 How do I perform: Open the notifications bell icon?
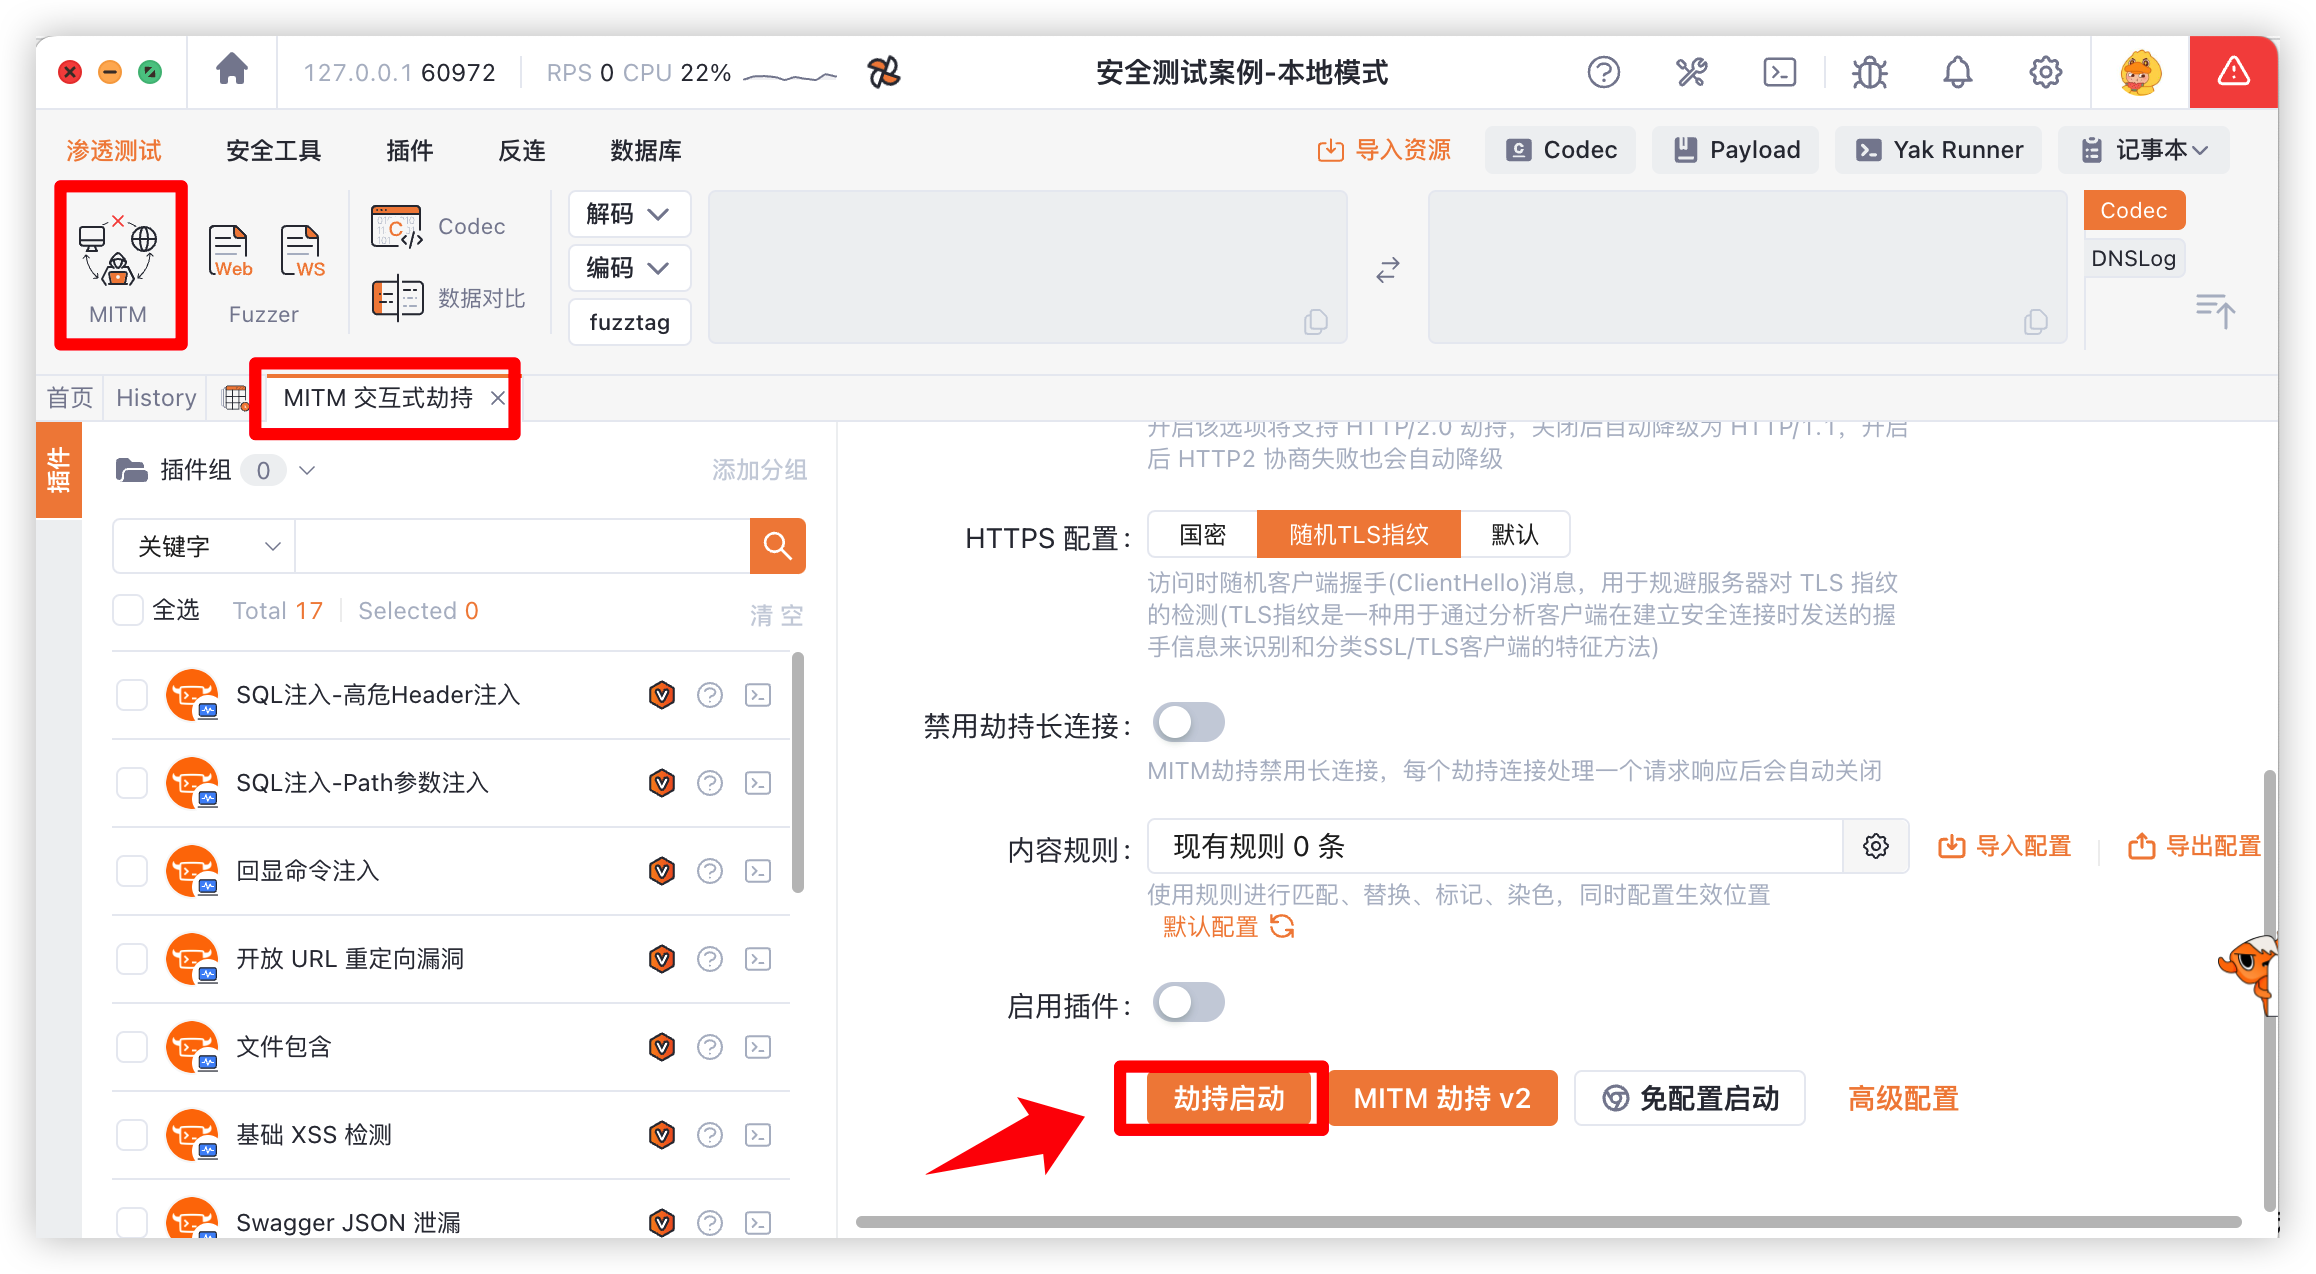coord(1957,71)
